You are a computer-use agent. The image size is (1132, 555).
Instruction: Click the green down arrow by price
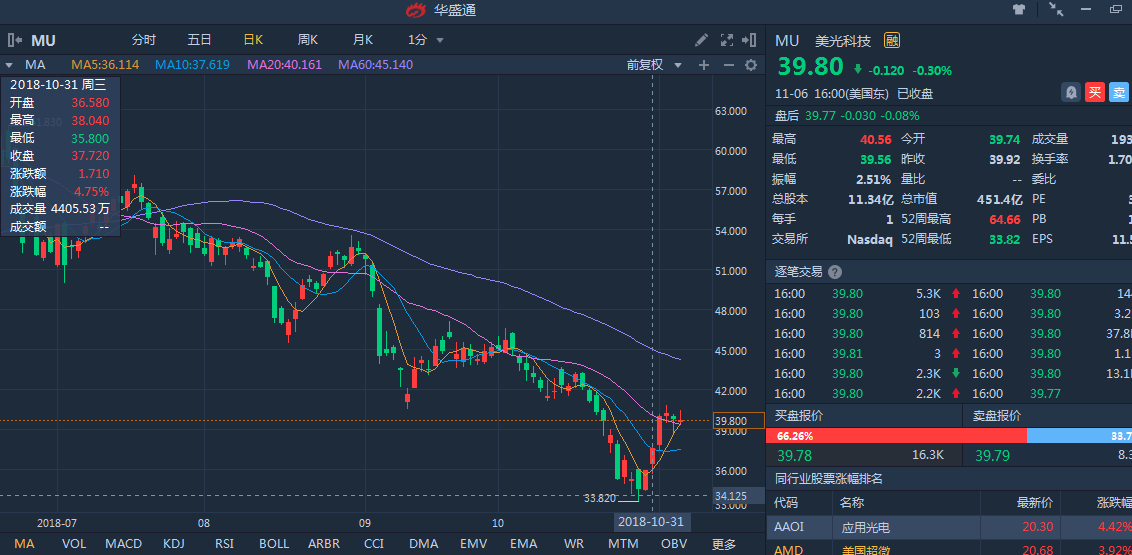858,70
